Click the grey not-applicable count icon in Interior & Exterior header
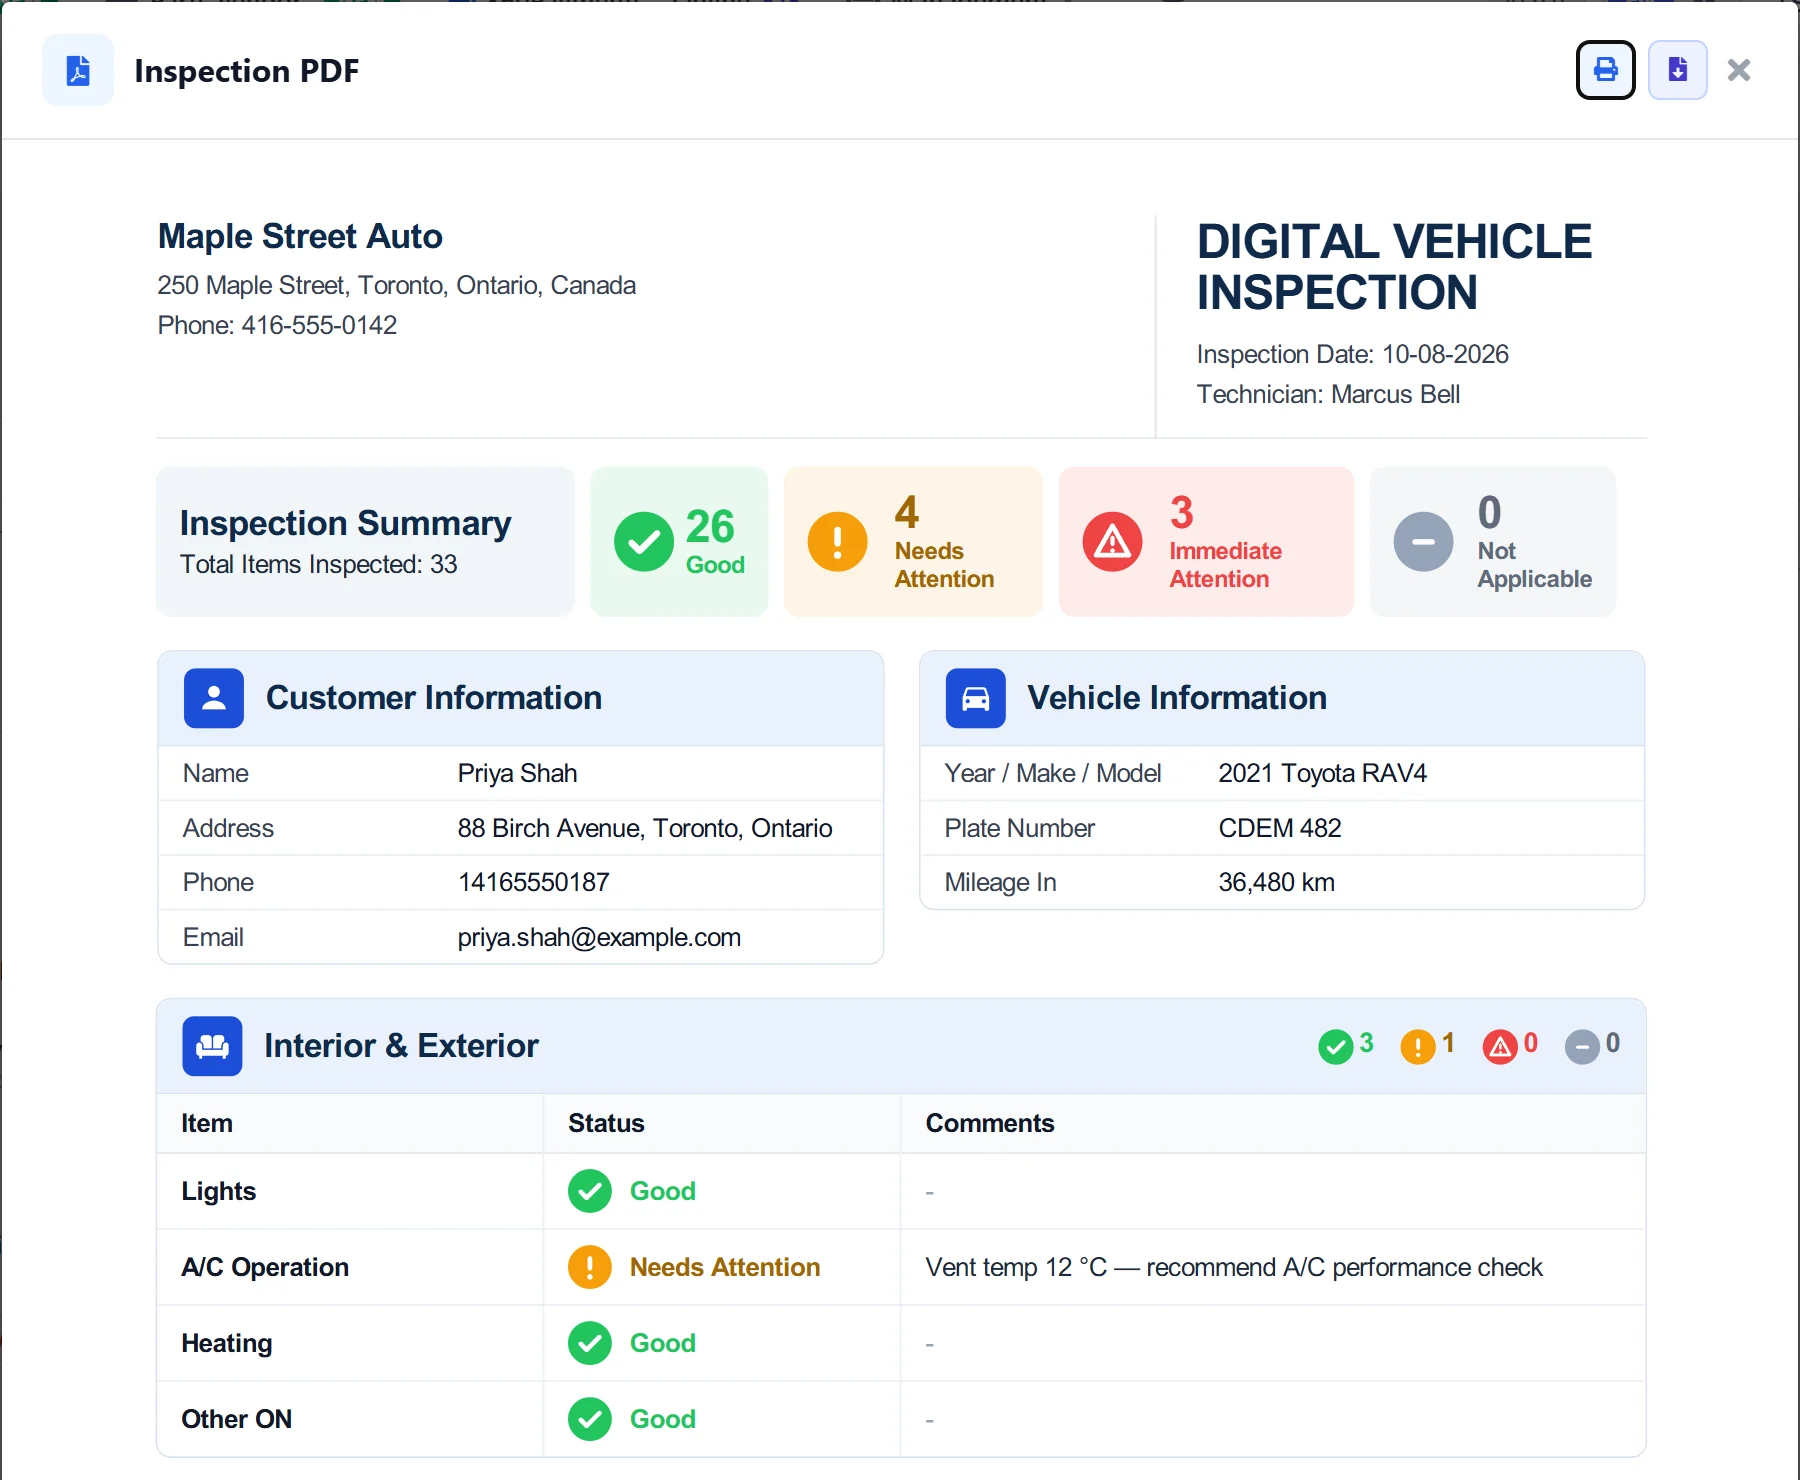 (1582, 1047)
